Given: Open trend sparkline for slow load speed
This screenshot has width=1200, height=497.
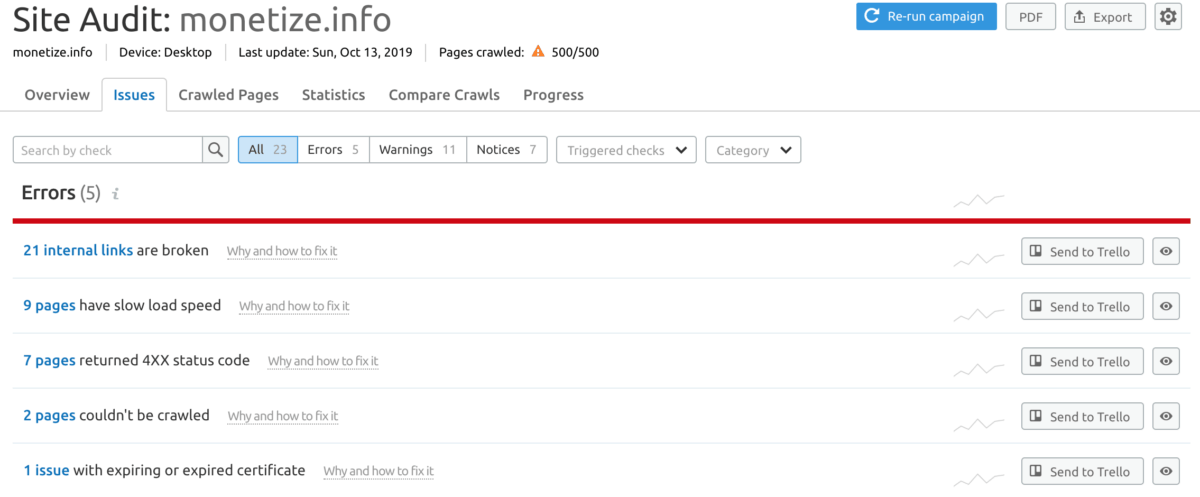Looking at the screenshot, I should (978, 313).
